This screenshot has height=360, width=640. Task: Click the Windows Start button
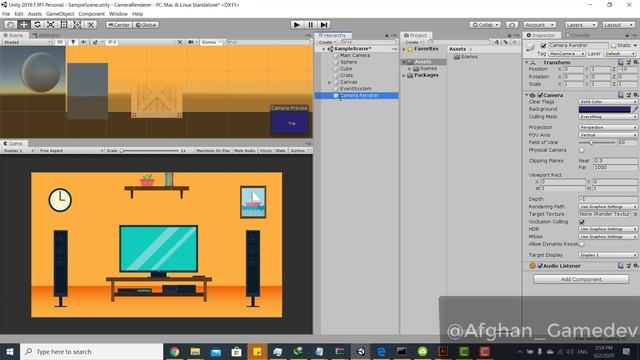point(10,351)
